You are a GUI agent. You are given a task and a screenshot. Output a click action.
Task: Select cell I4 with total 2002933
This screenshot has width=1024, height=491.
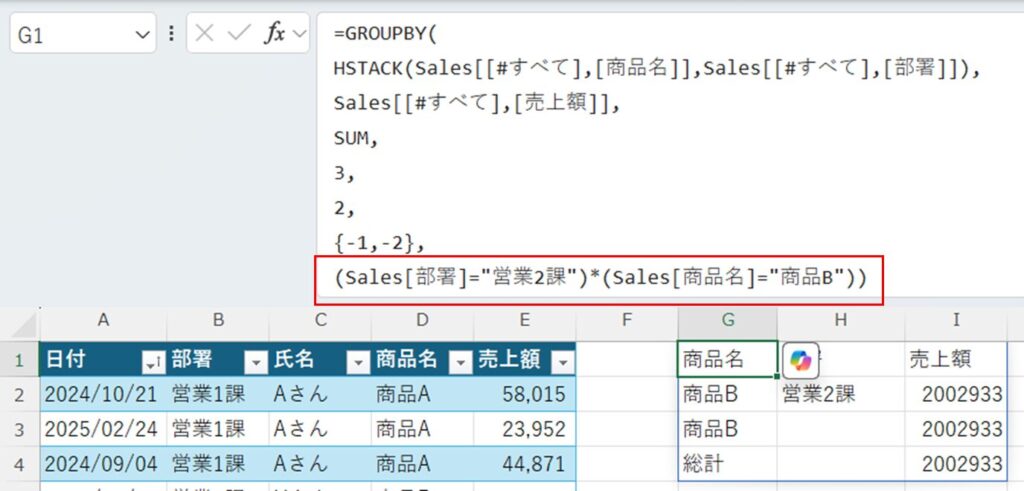pos(956,464)
